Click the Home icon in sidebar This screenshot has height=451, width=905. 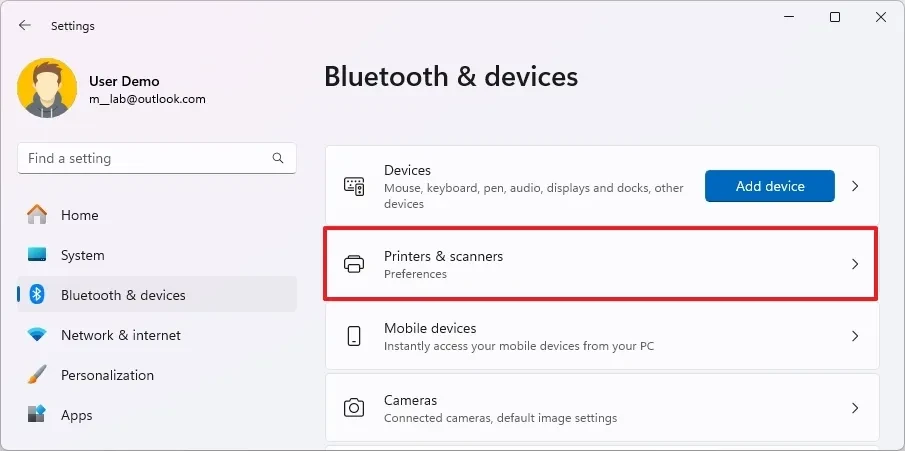click(x=37, y=215)
